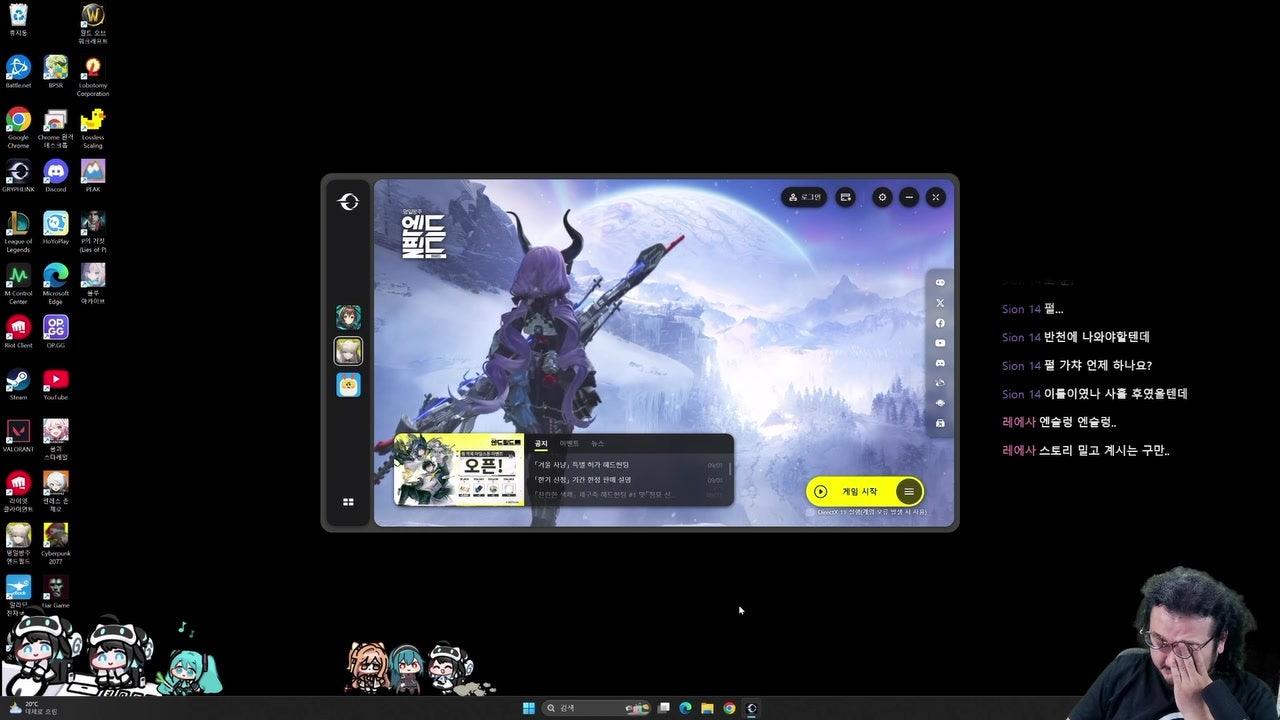The width and height of the screenshot is (1280, 720).
Task: Open the redeem card icon beside login
Action: click(846, 197)
